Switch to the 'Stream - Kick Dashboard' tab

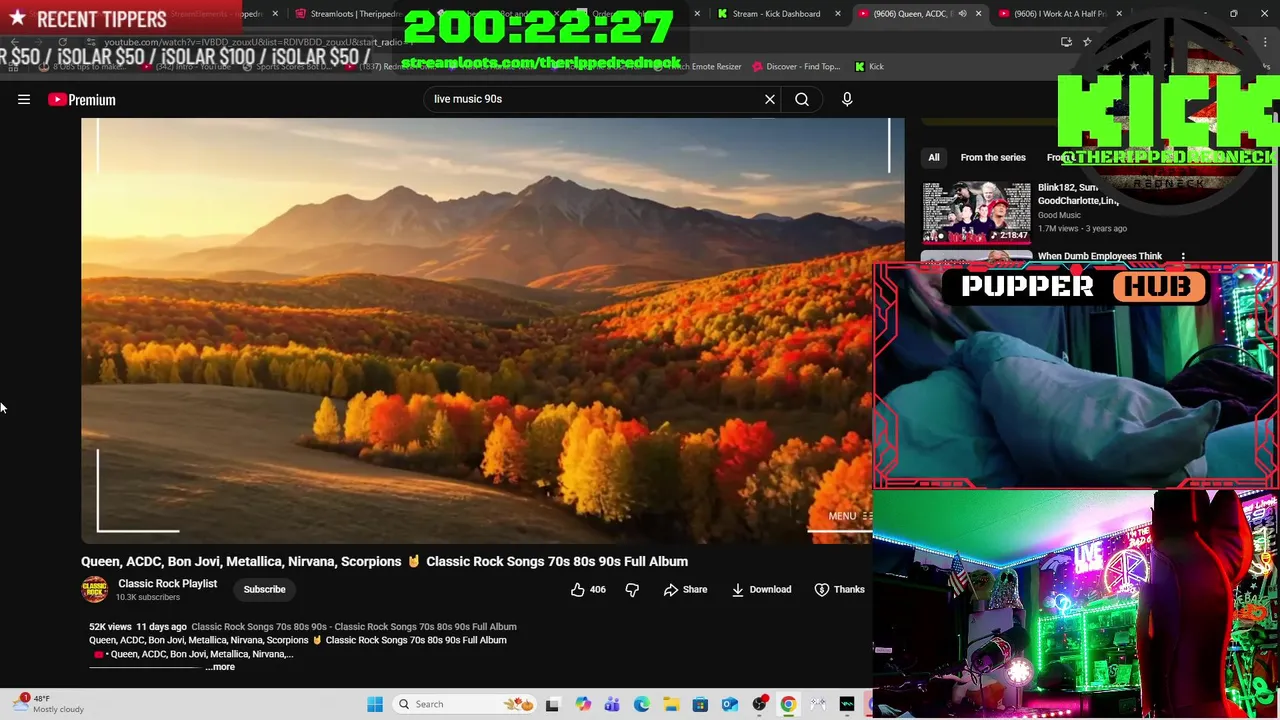point(776,14)
